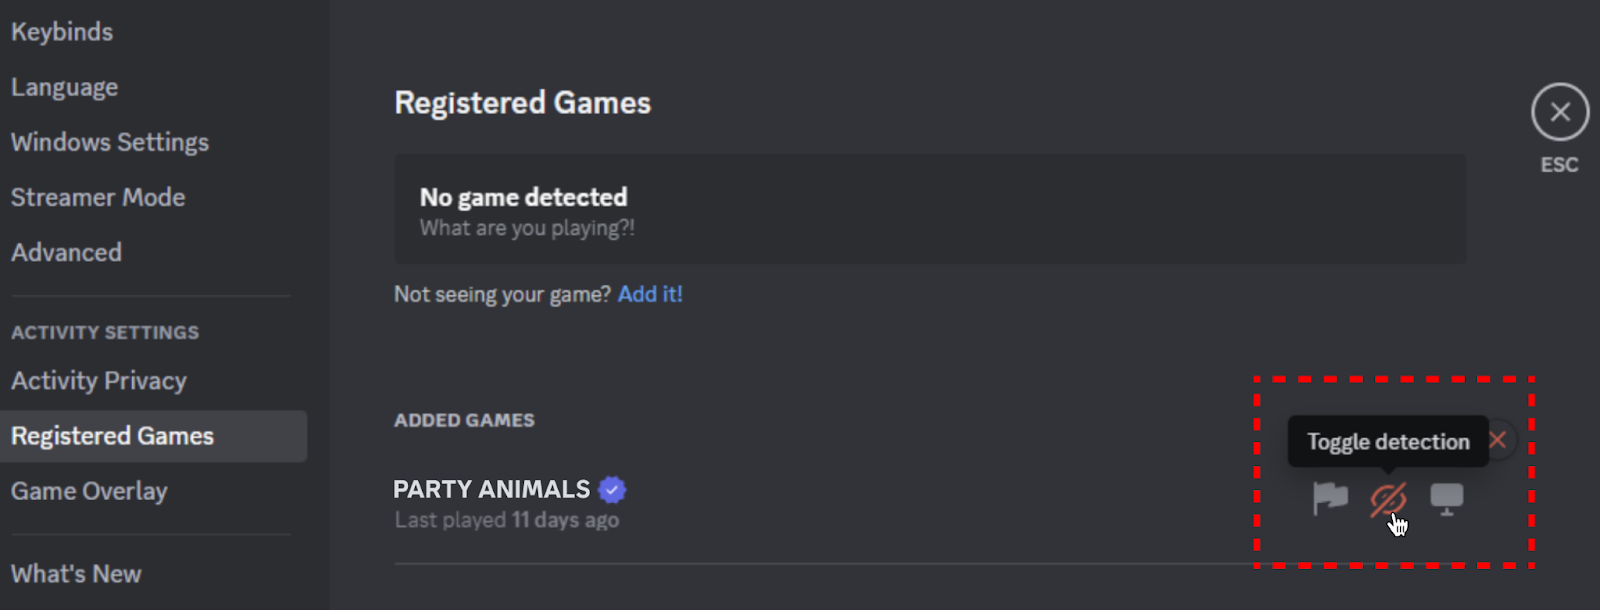This screenshot has width=1600, height=610.
Task: Open the Keybinds settings page
Action: [x=62, y=32]
